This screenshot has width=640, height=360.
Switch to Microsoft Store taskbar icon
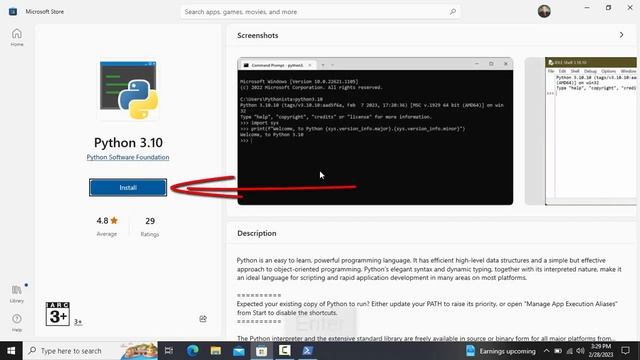[x=262, y=351]
